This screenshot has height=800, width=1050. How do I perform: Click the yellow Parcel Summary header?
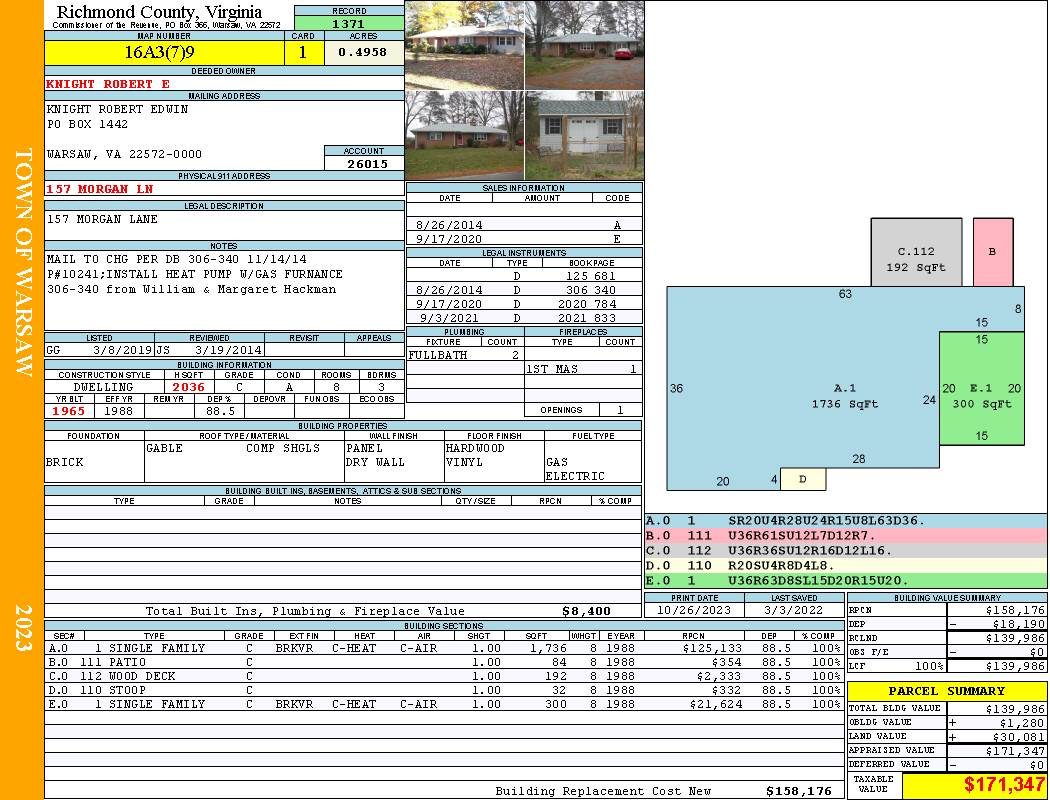(947, 691)
